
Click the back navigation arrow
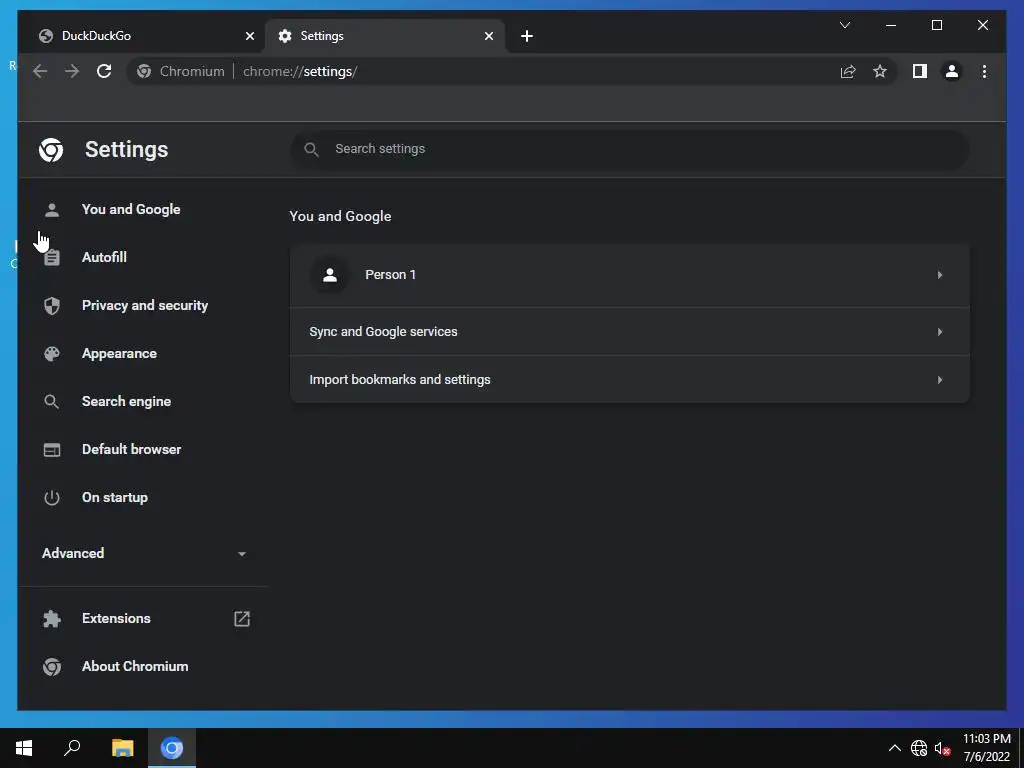(x=40, y=71)
